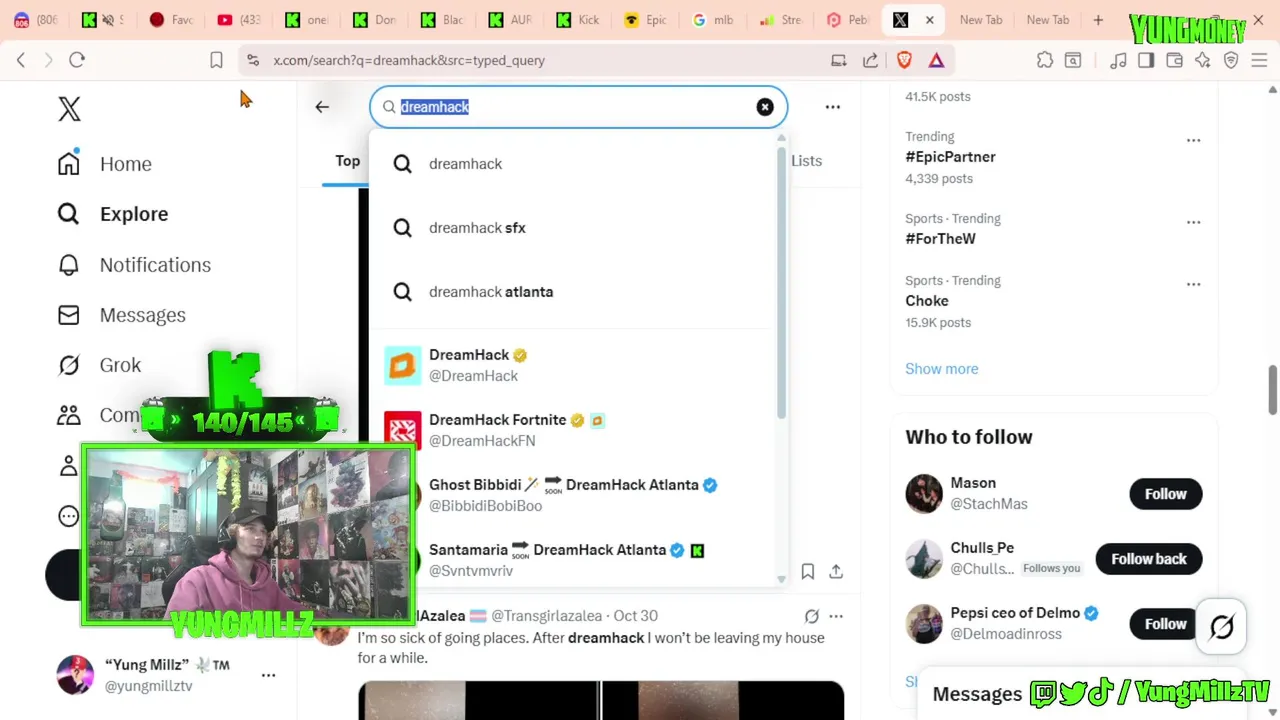Click Show more under trends
Image resolution: width=1280 pixels, height=720 pixels.
[x=942, y=369]
